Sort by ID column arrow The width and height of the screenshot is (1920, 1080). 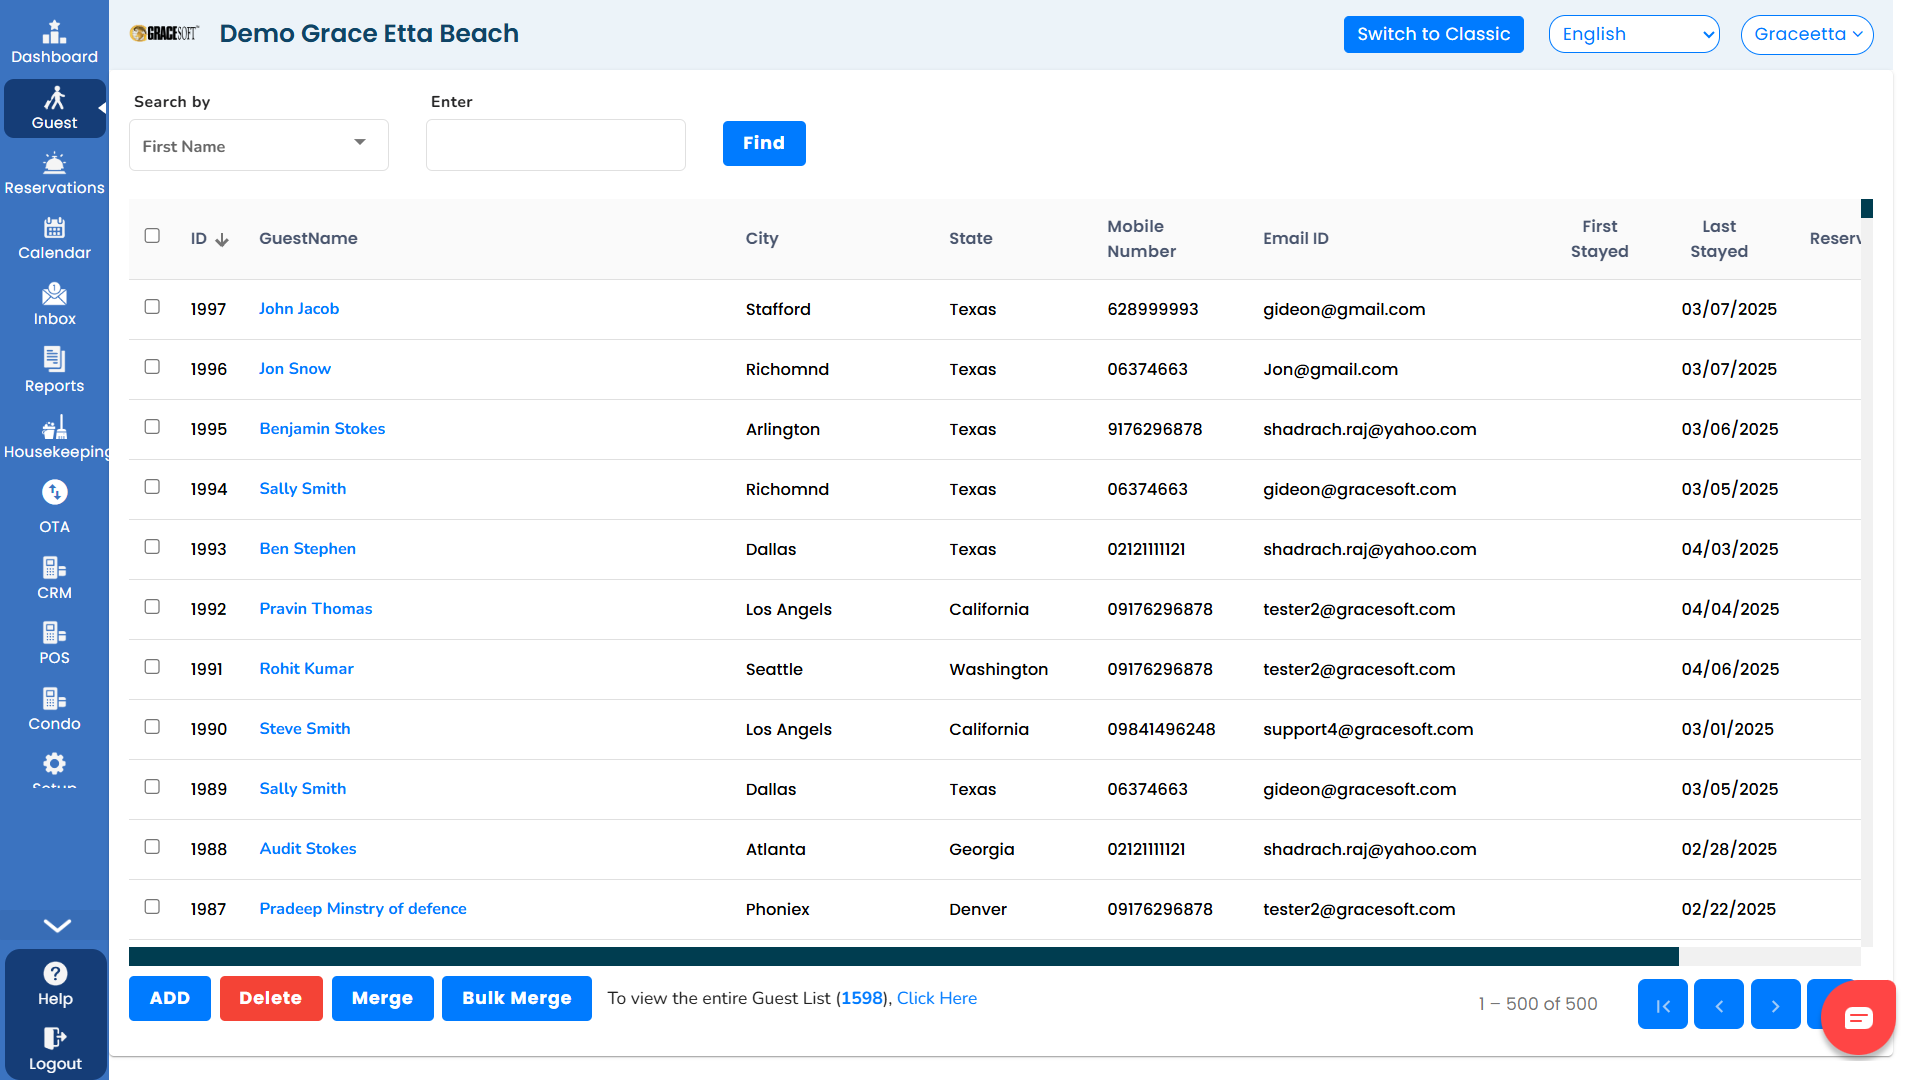(x=222, y=240)
